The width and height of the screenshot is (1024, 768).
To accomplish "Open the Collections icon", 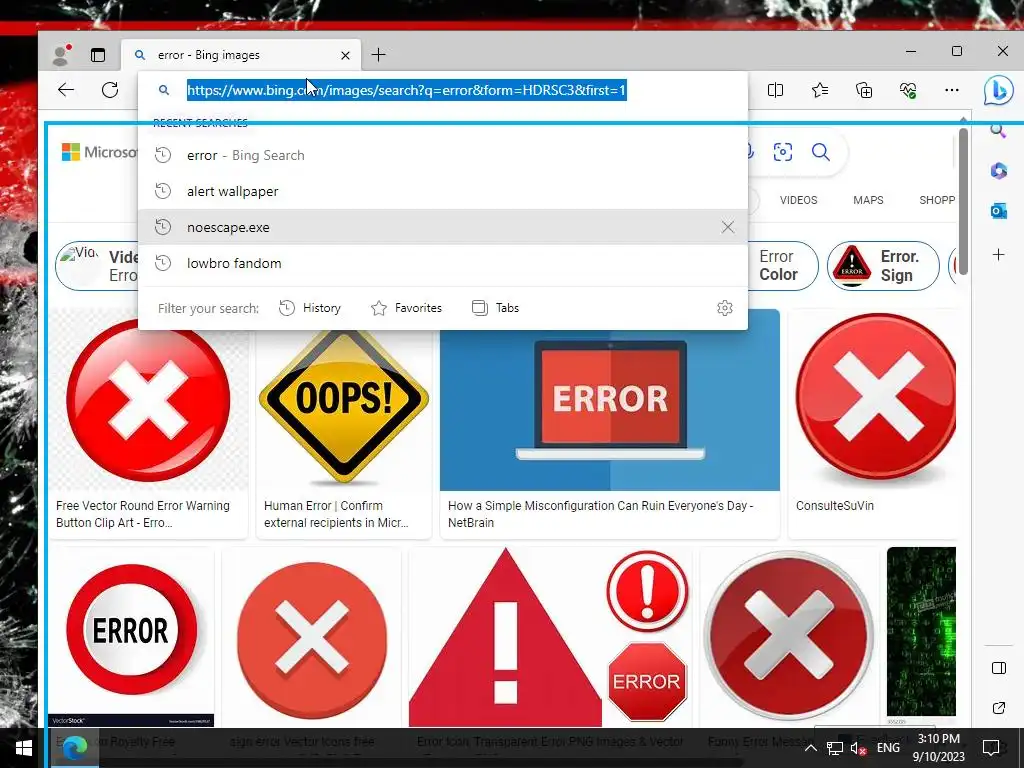I will pyautogui.click(x=864, y=90).
